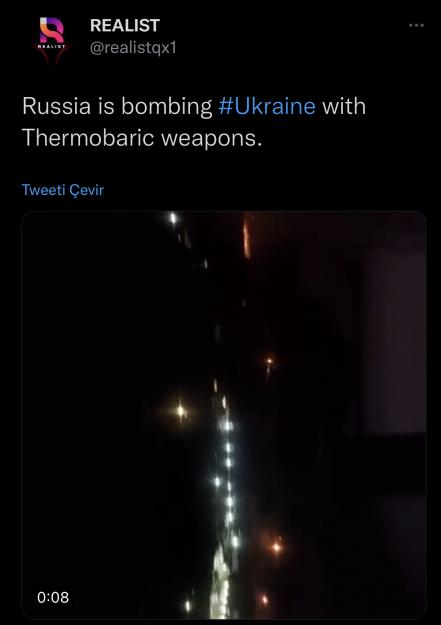Open the @realistqx1 handle link
441x625 pixels.
pos(133,48)
